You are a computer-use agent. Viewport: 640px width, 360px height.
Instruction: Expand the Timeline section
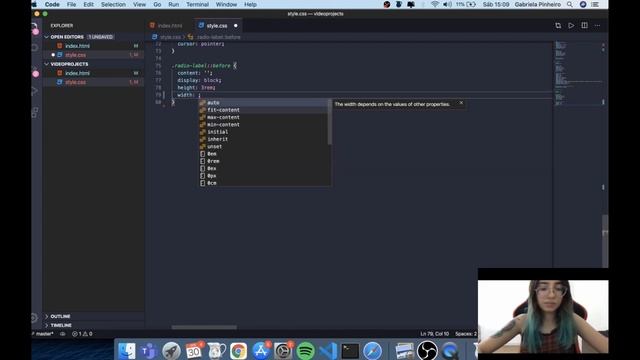pos(47,325)
